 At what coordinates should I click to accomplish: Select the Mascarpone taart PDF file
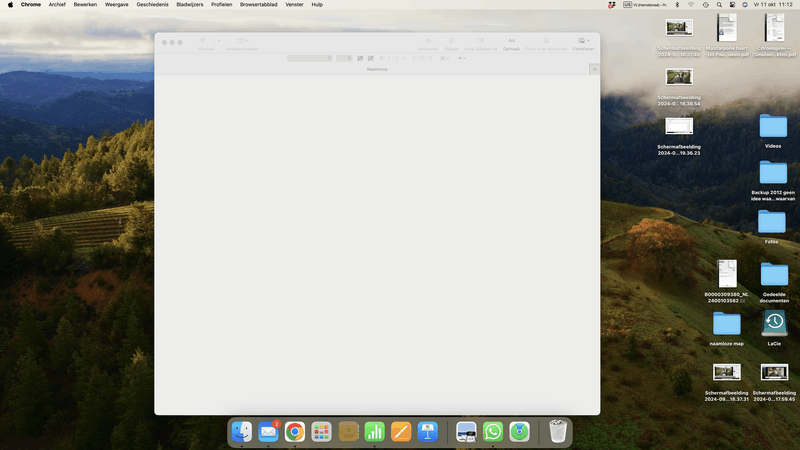tap(727, 28)
